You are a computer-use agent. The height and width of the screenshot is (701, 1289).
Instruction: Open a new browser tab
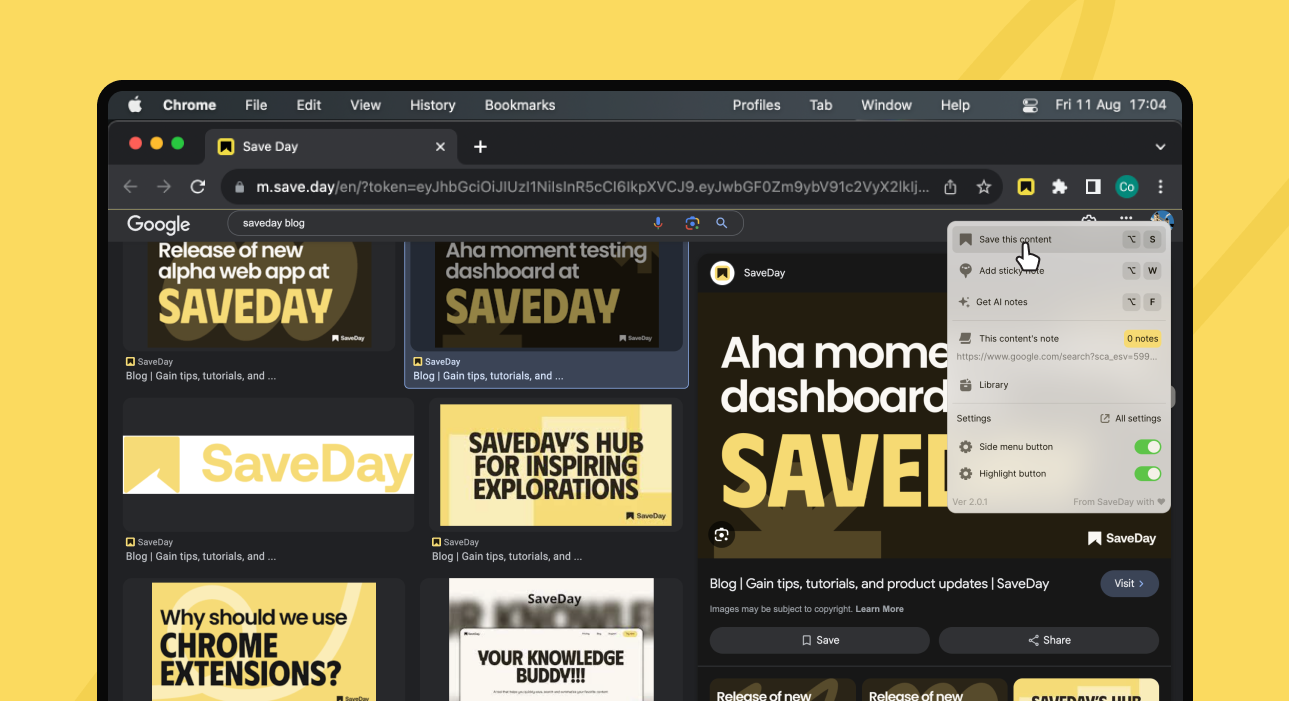point(480,146)
